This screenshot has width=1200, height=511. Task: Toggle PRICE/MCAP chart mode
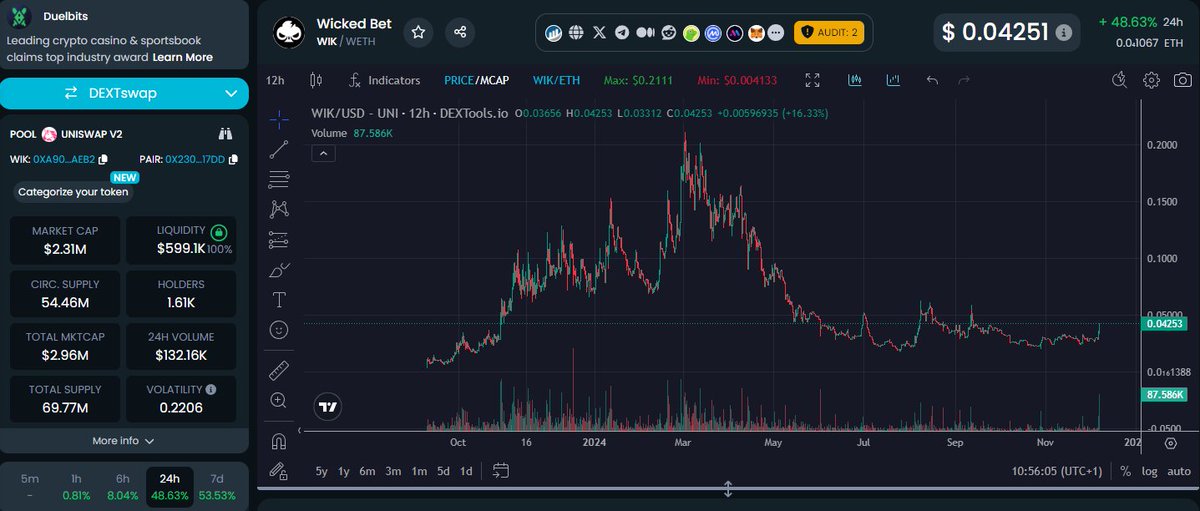(x=477, y=80)
